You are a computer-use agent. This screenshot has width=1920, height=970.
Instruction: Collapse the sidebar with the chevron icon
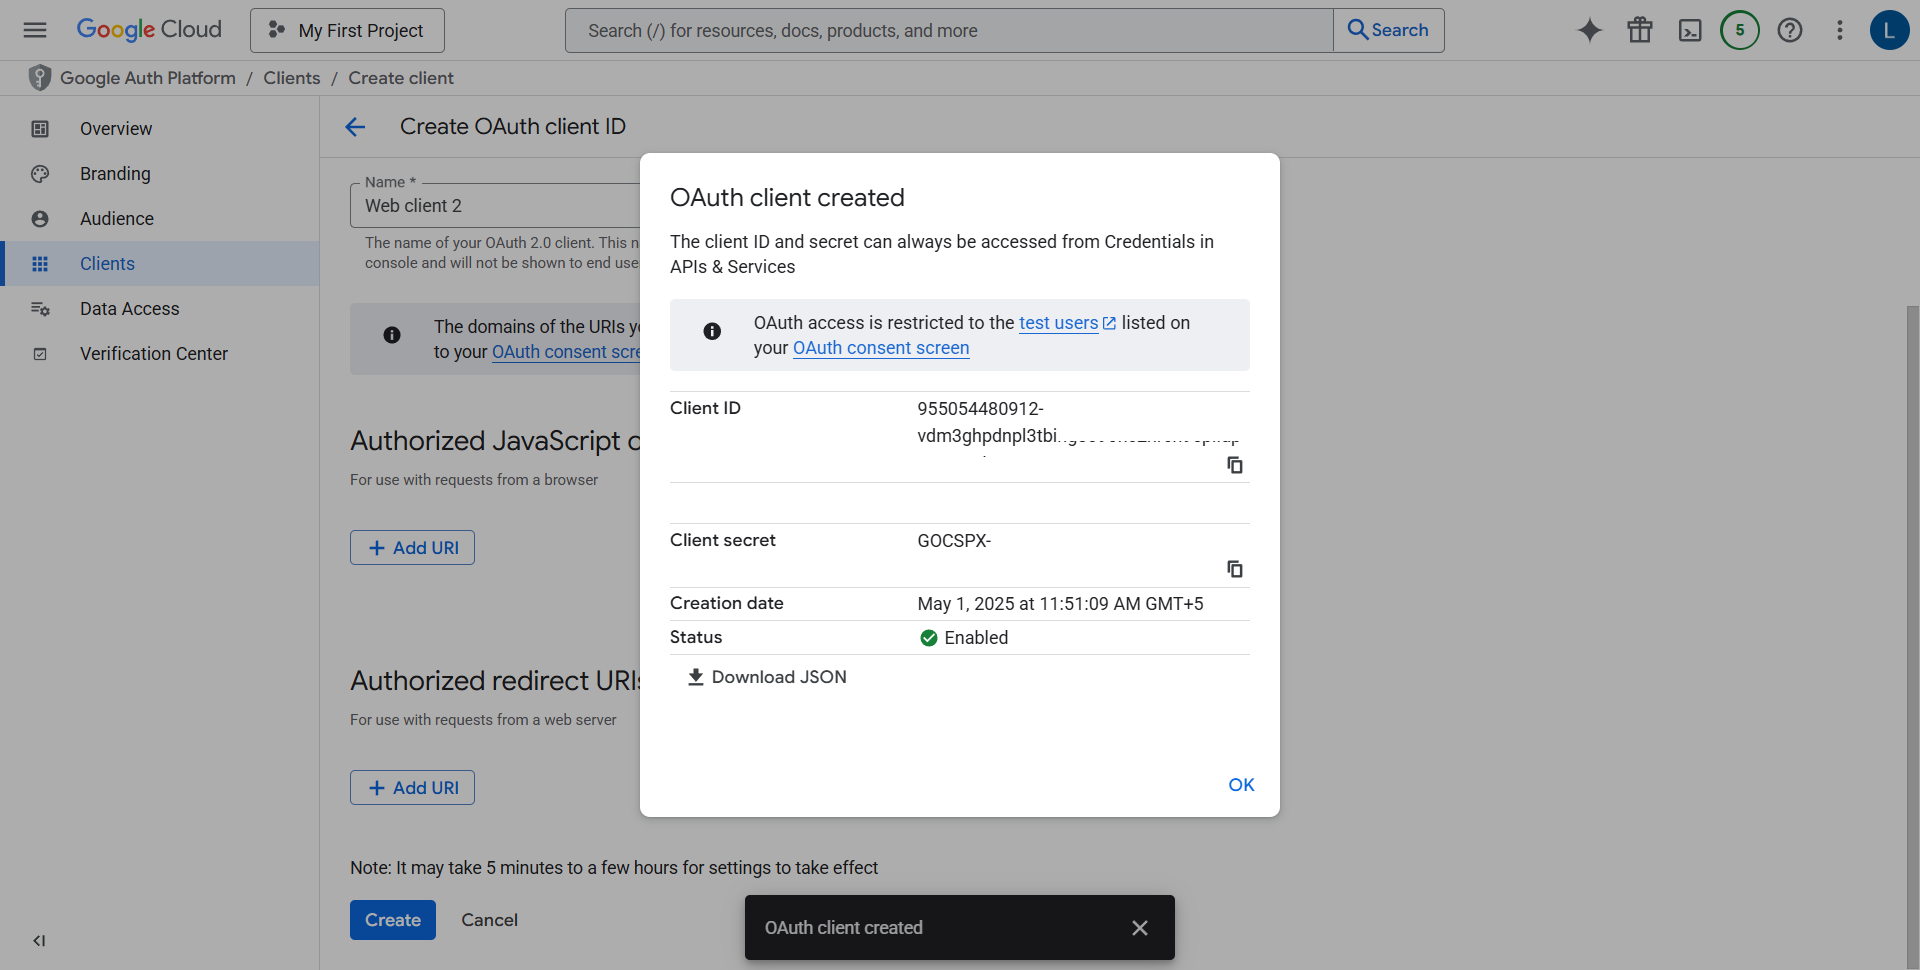[x=39, y=940]
